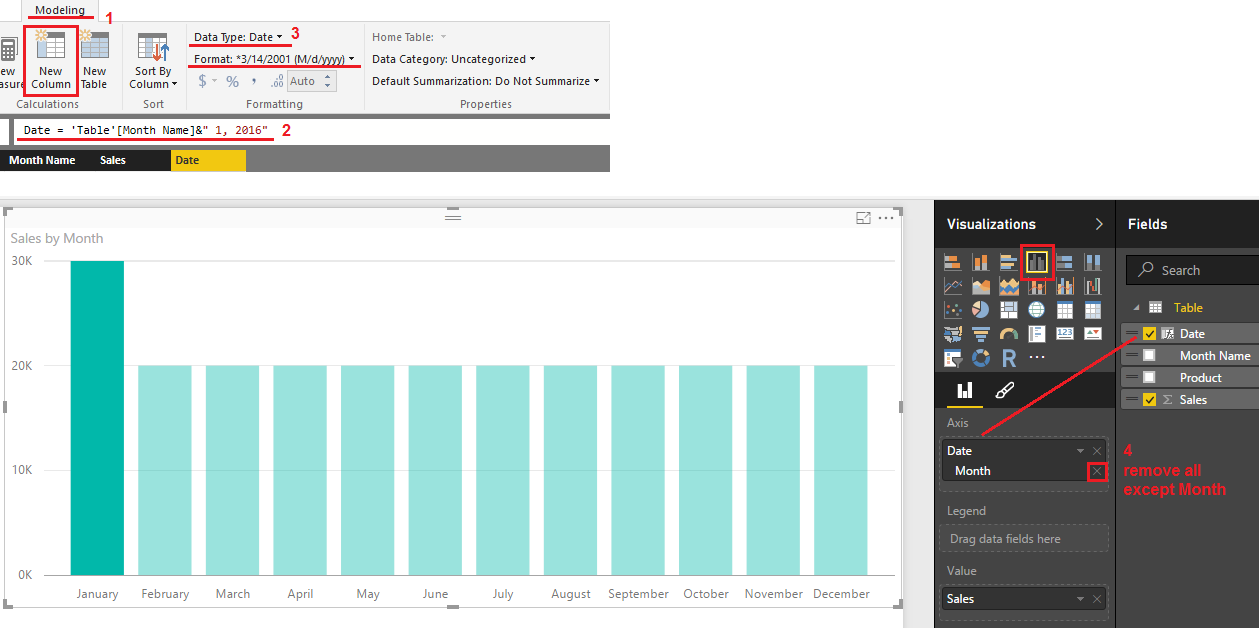The image size is (1259, 628).
Task: Open More options on the chart visual
Action: [x=885, y=218]
